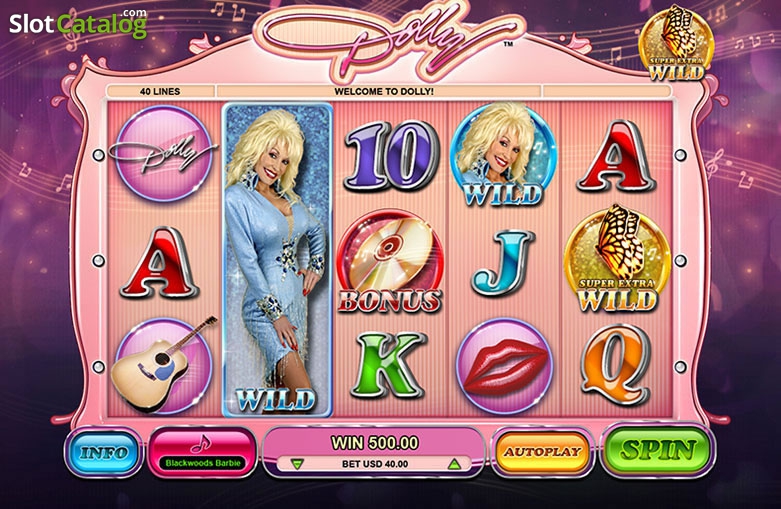This screenshot has height=509, width=781.
Task: Click the BONUS disc symbol
Action: click(390, 262)
